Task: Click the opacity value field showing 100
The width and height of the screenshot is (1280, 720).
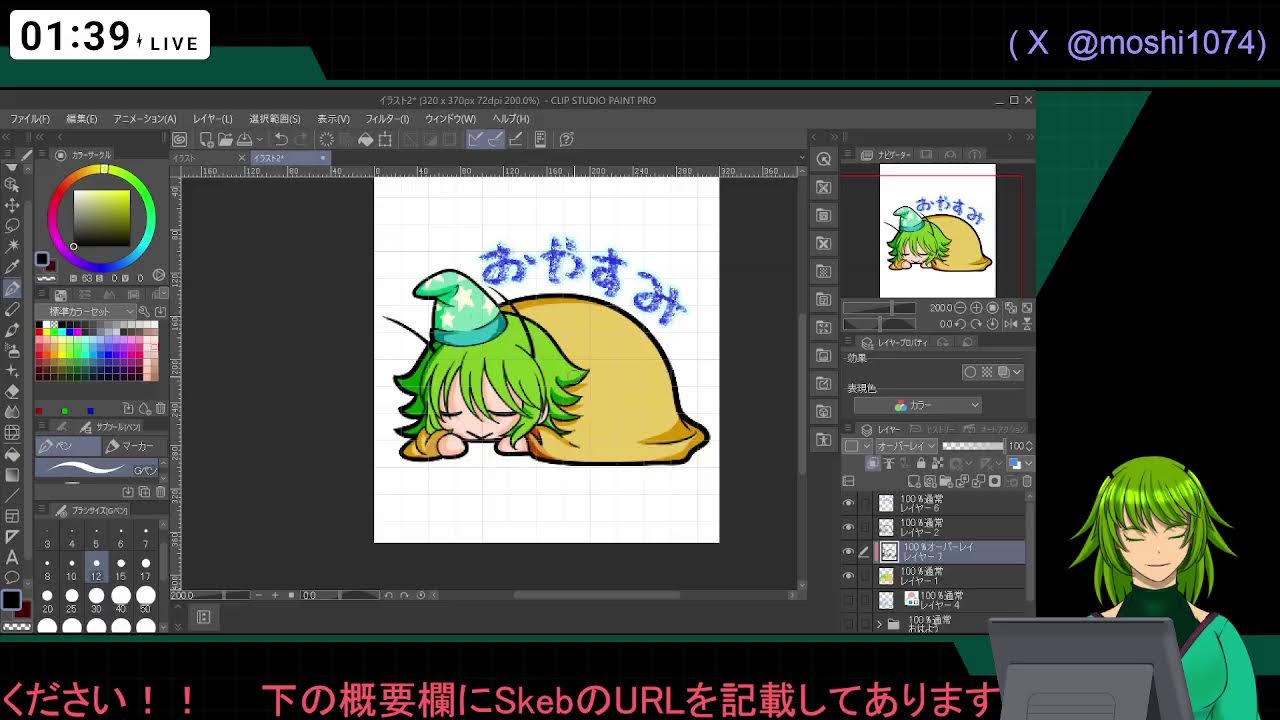Action: coord(1017,446)
